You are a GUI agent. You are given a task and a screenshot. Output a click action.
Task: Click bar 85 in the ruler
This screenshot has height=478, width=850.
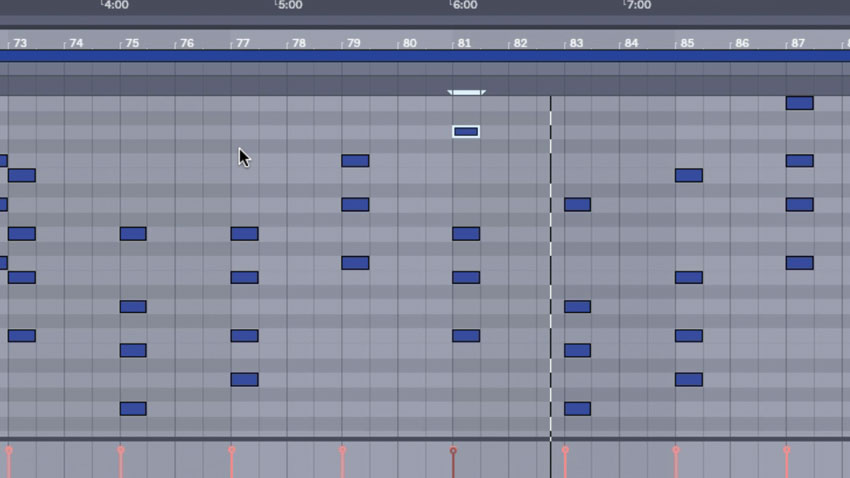(687, 43)
